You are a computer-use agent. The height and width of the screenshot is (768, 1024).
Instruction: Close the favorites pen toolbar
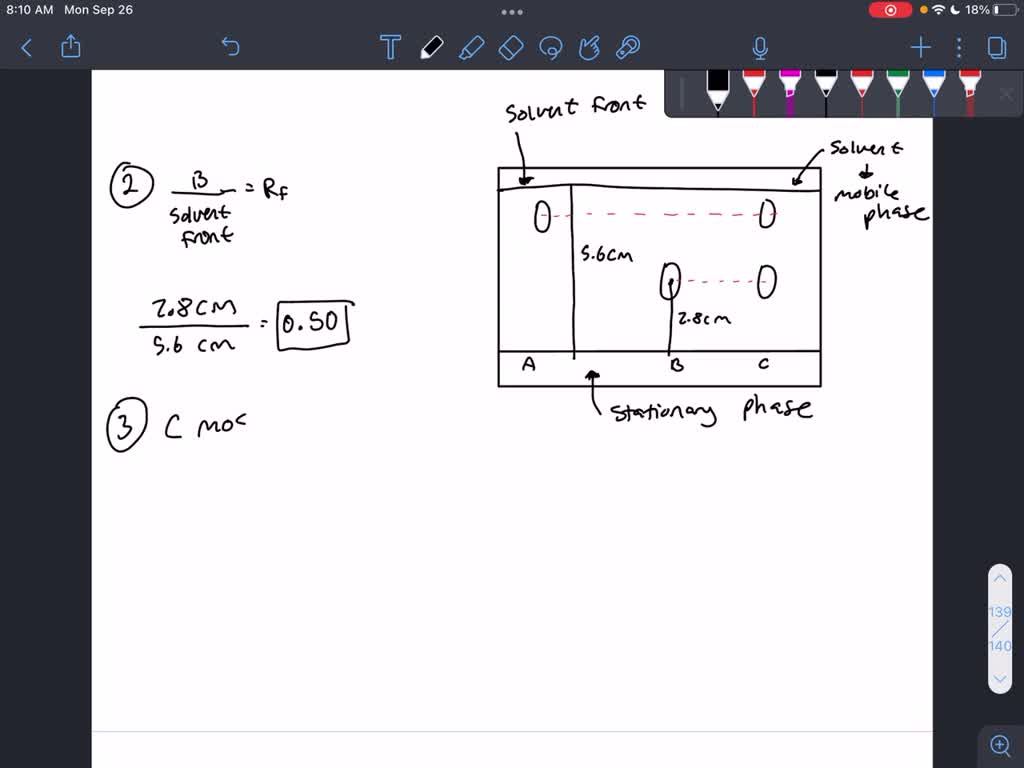[1006, 95]
